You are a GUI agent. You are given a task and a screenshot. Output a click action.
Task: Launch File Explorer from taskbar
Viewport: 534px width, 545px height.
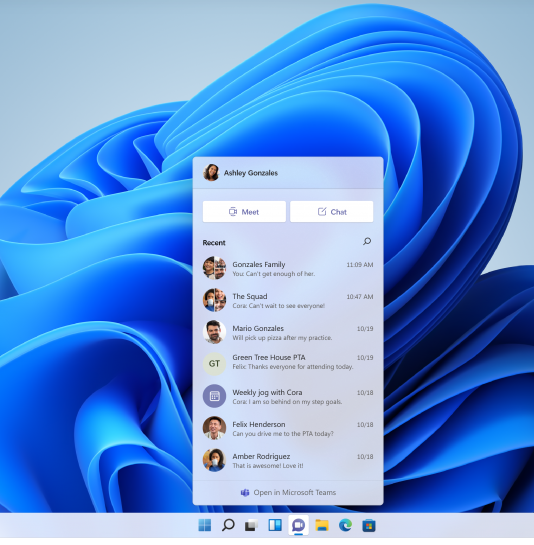322,525
